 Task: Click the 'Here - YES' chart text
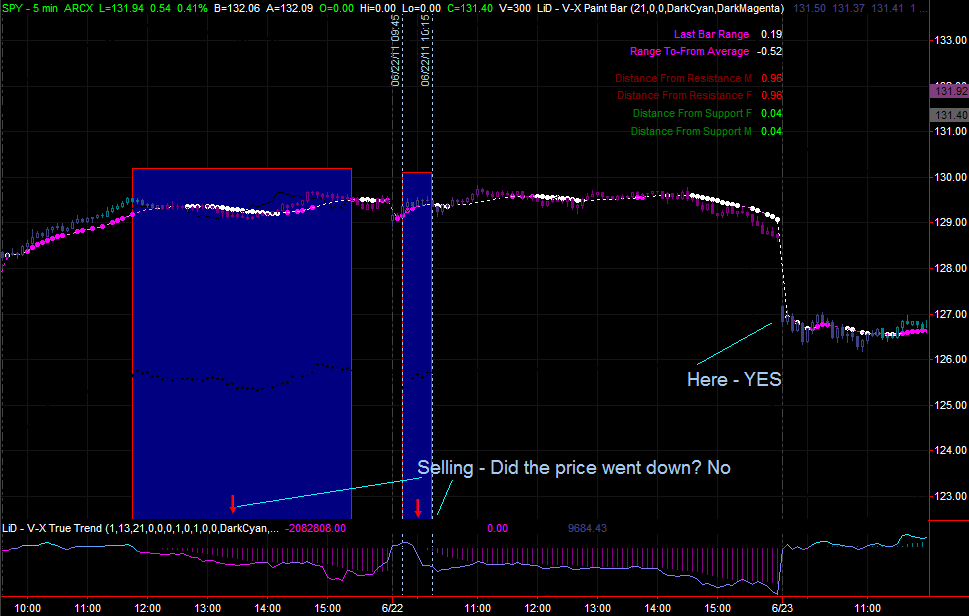[734, 379]
